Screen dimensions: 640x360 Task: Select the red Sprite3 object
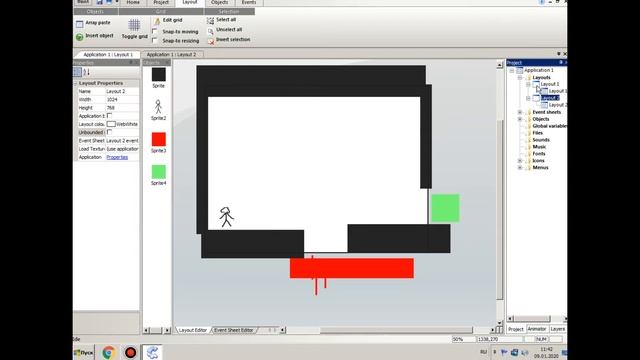(159, 139)
